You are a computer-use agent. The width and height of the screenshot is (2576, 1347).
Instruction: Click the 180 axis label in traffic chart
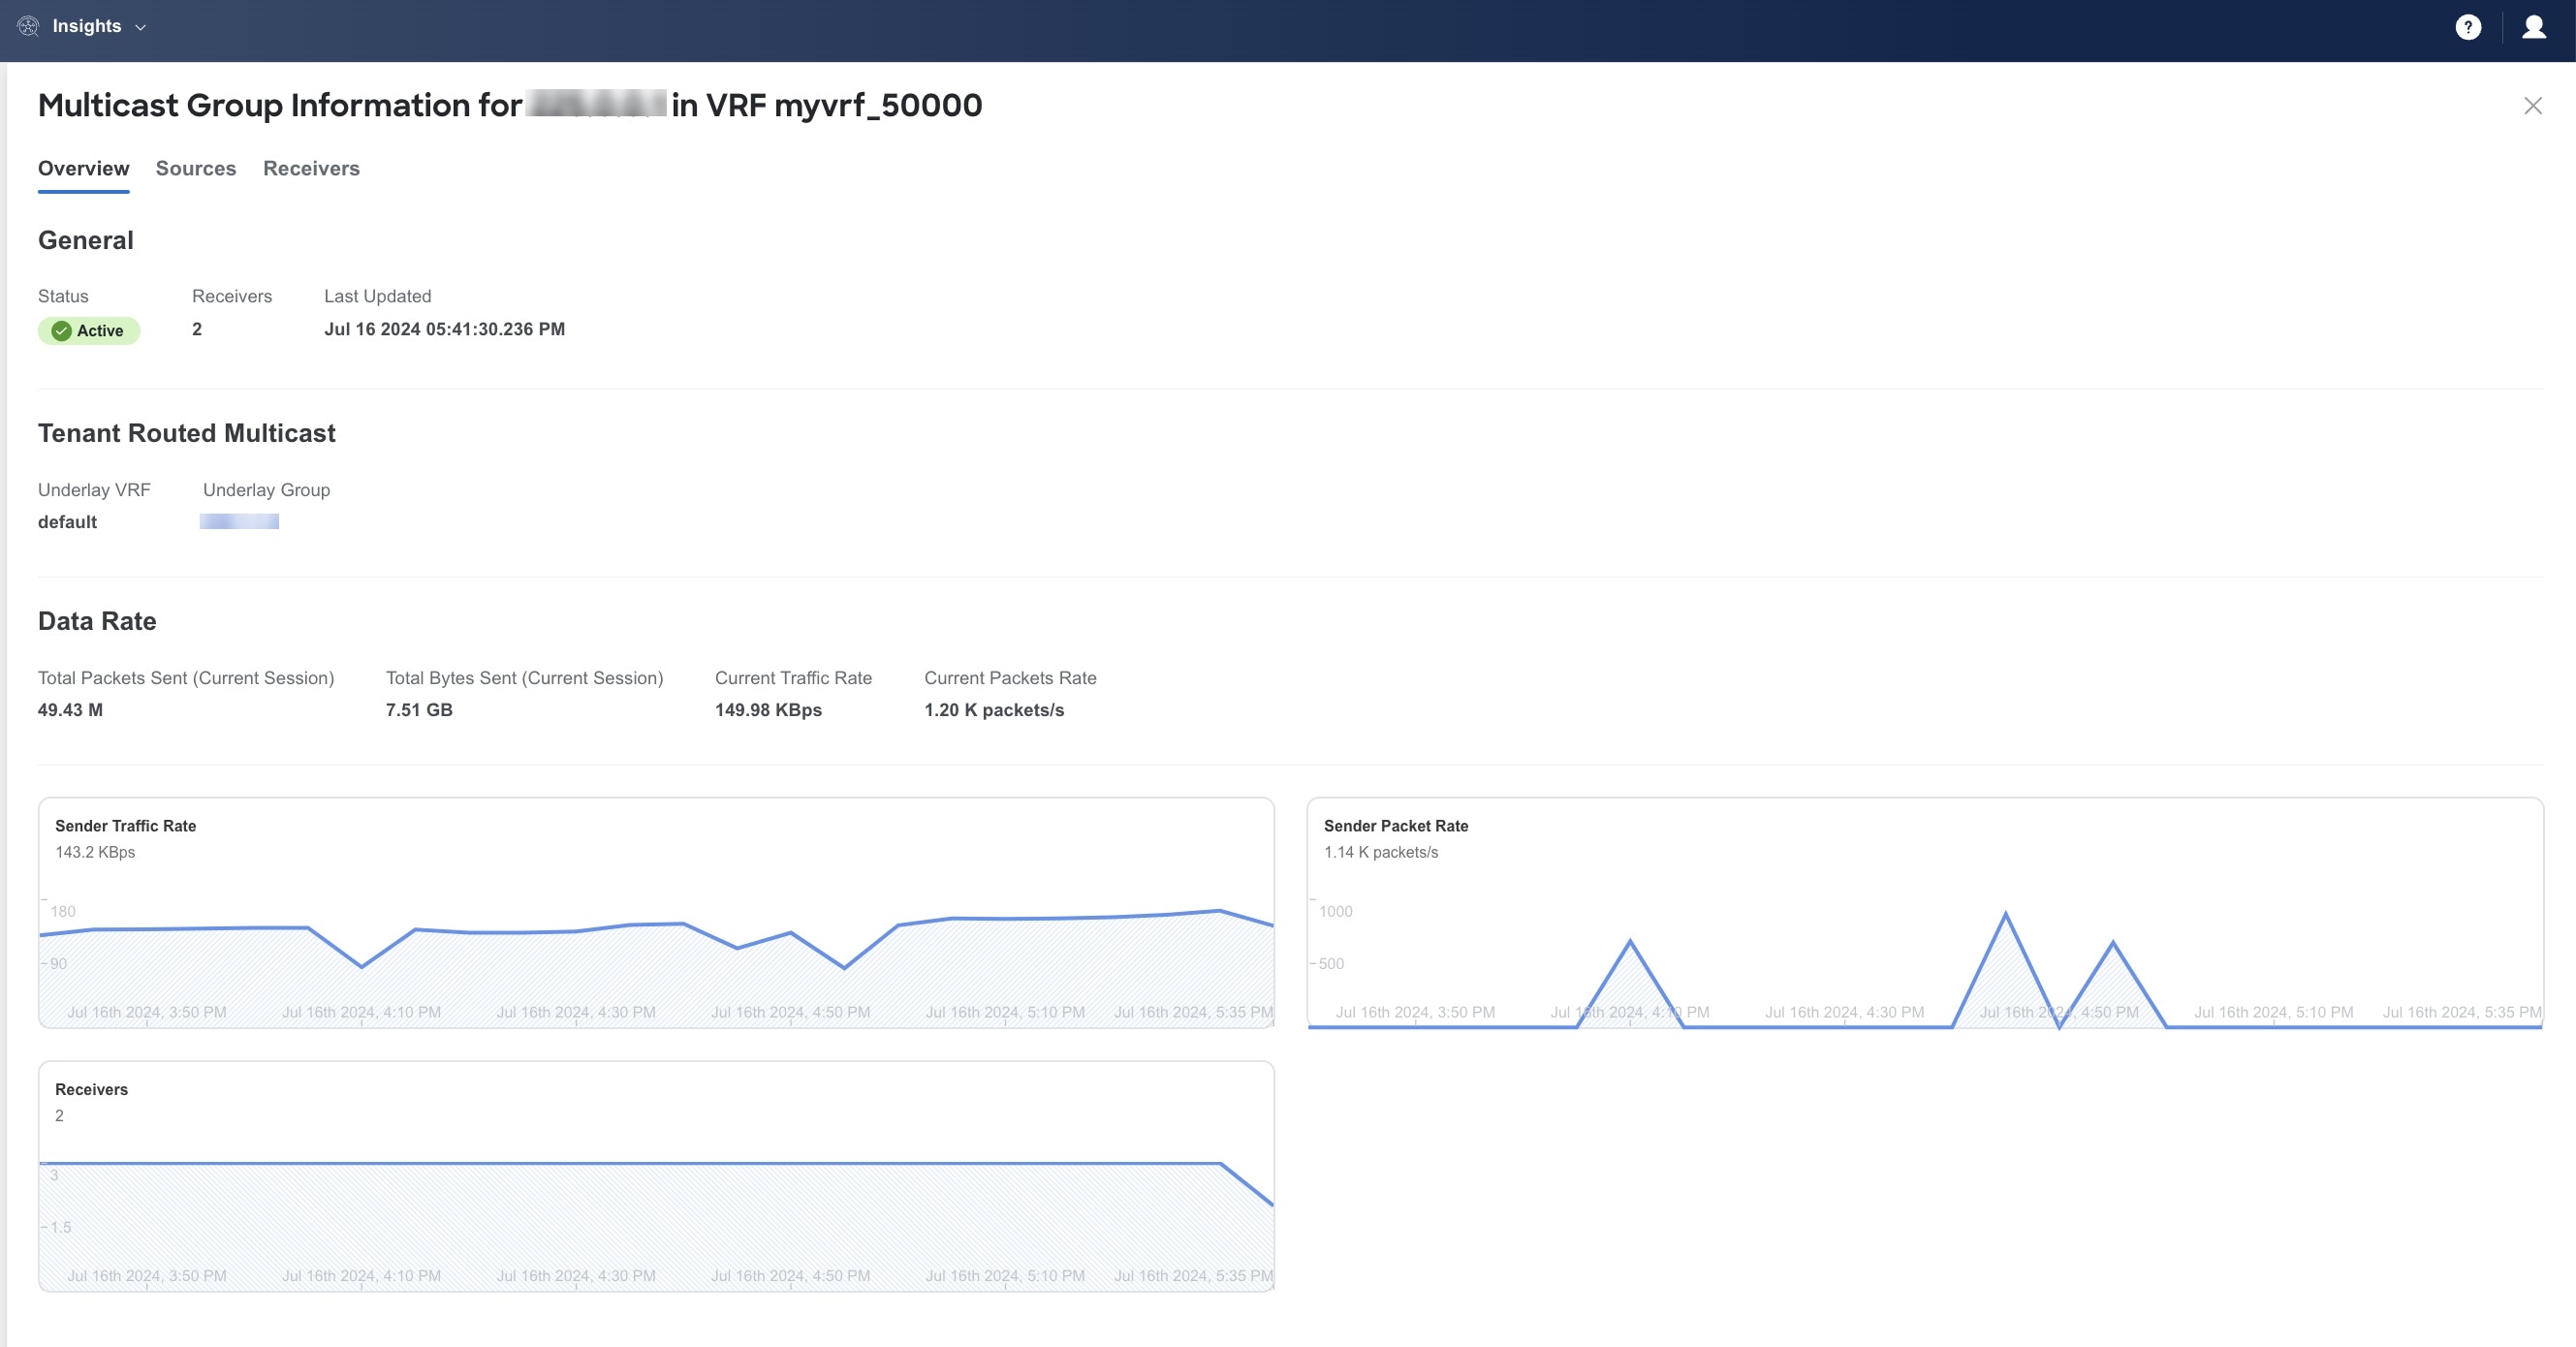tap(63, 911)
